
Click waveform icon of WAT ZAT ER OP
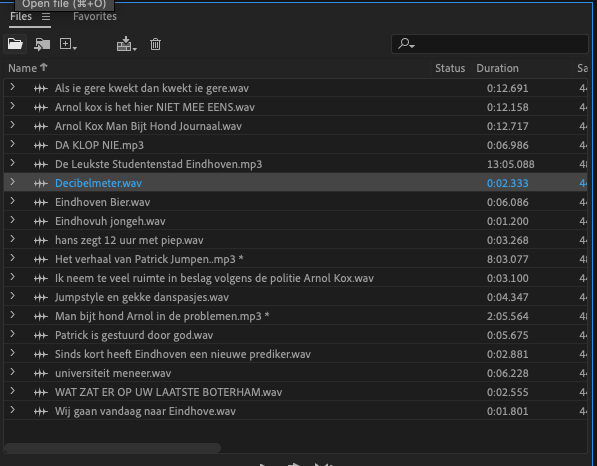[x=41, y=393]
